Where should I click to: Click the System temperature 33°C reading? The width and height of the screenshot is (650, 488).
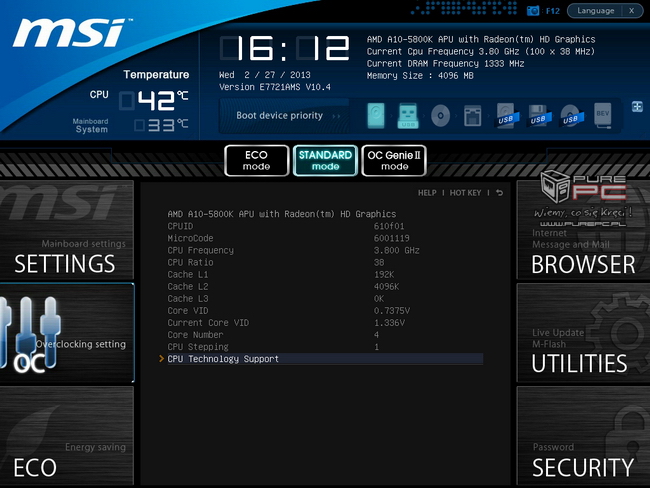(161, 125)
